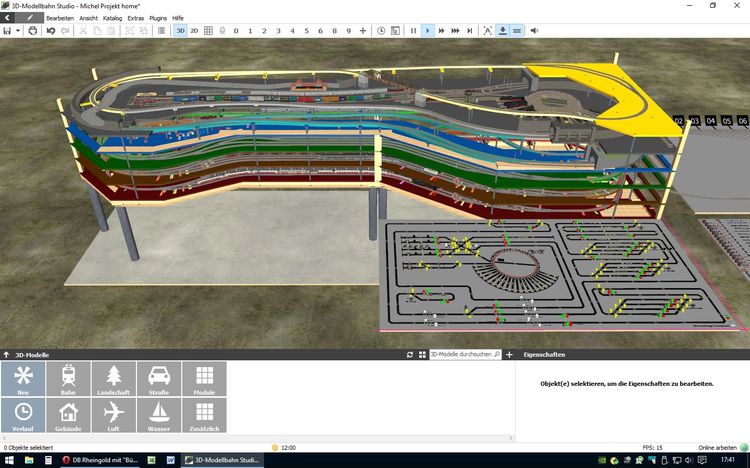Select the Landschaft tree category
This screenshot has height=468, width=750.
click(113, 378)
